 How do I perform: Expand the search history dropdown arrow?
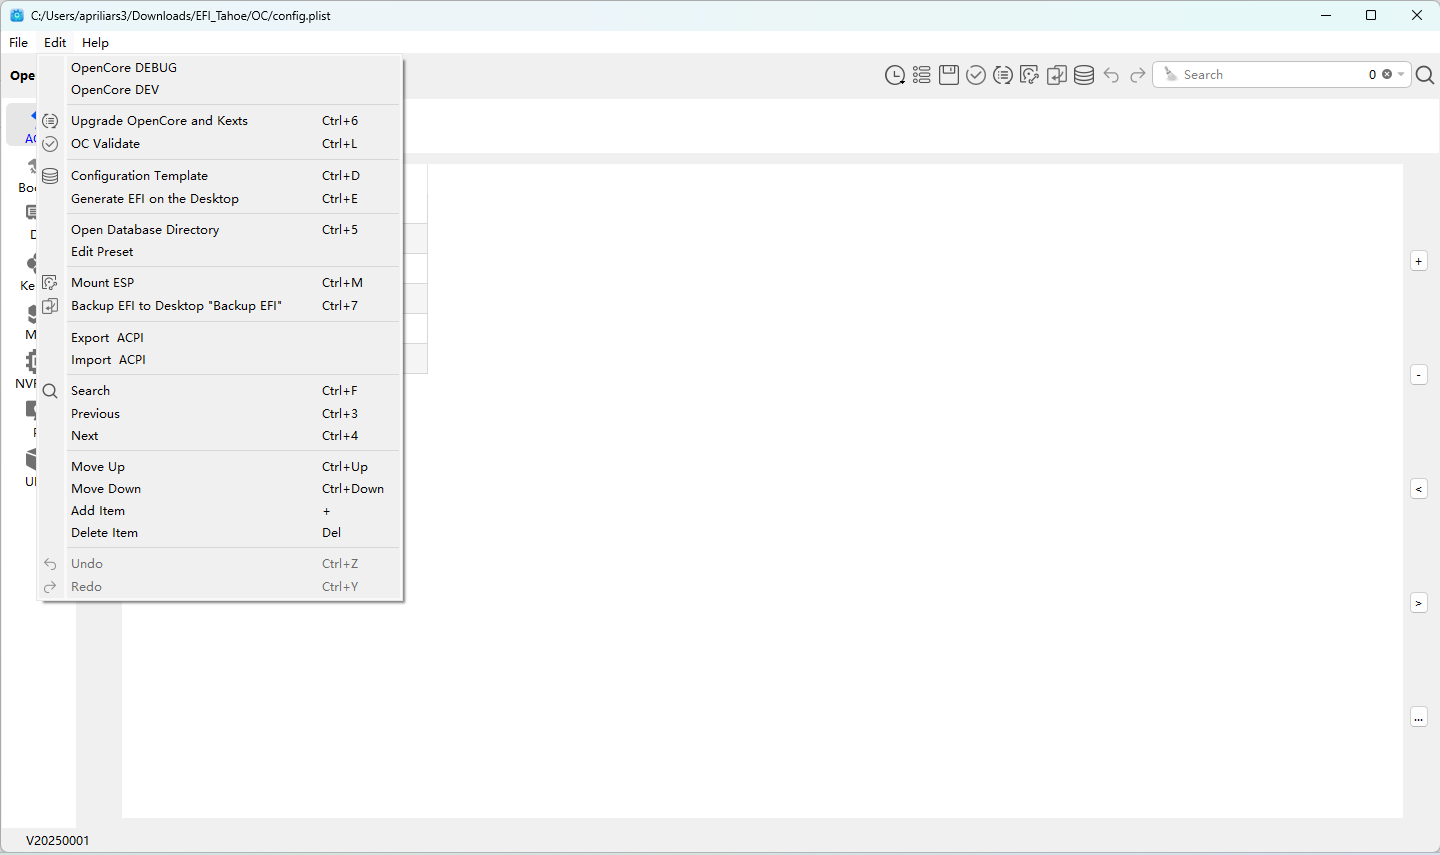point(1401,75)
